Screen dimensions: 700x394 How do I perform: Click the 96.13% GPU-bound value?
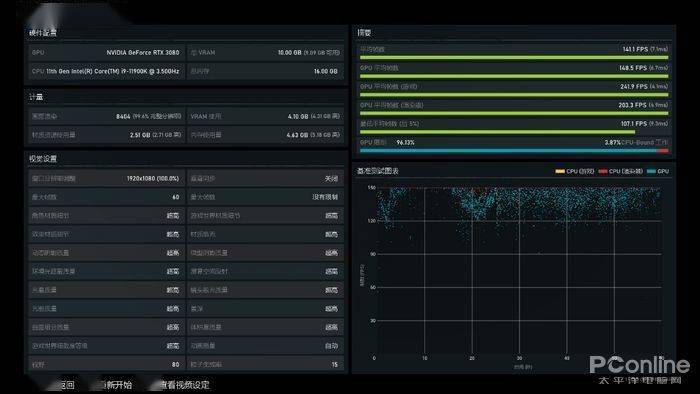(405, 142)
